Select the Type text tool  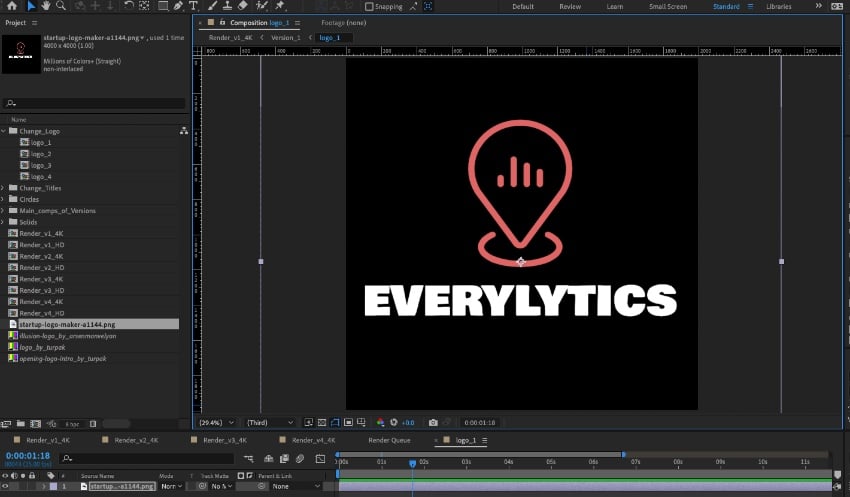coord(193,6)
